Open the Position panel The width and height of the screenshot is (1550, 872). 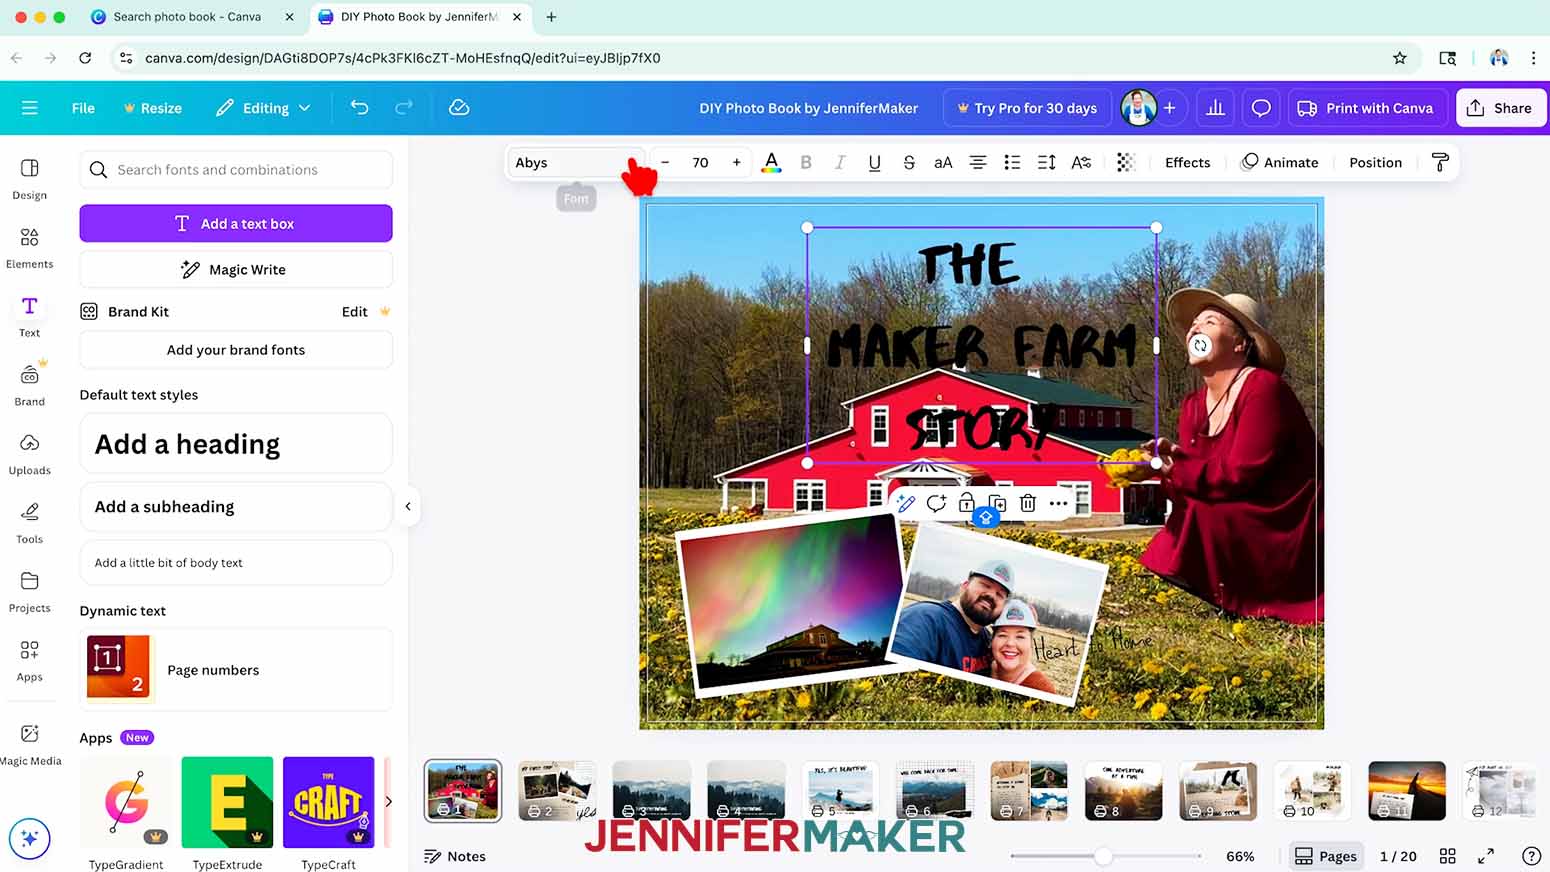coord(1376,162)
